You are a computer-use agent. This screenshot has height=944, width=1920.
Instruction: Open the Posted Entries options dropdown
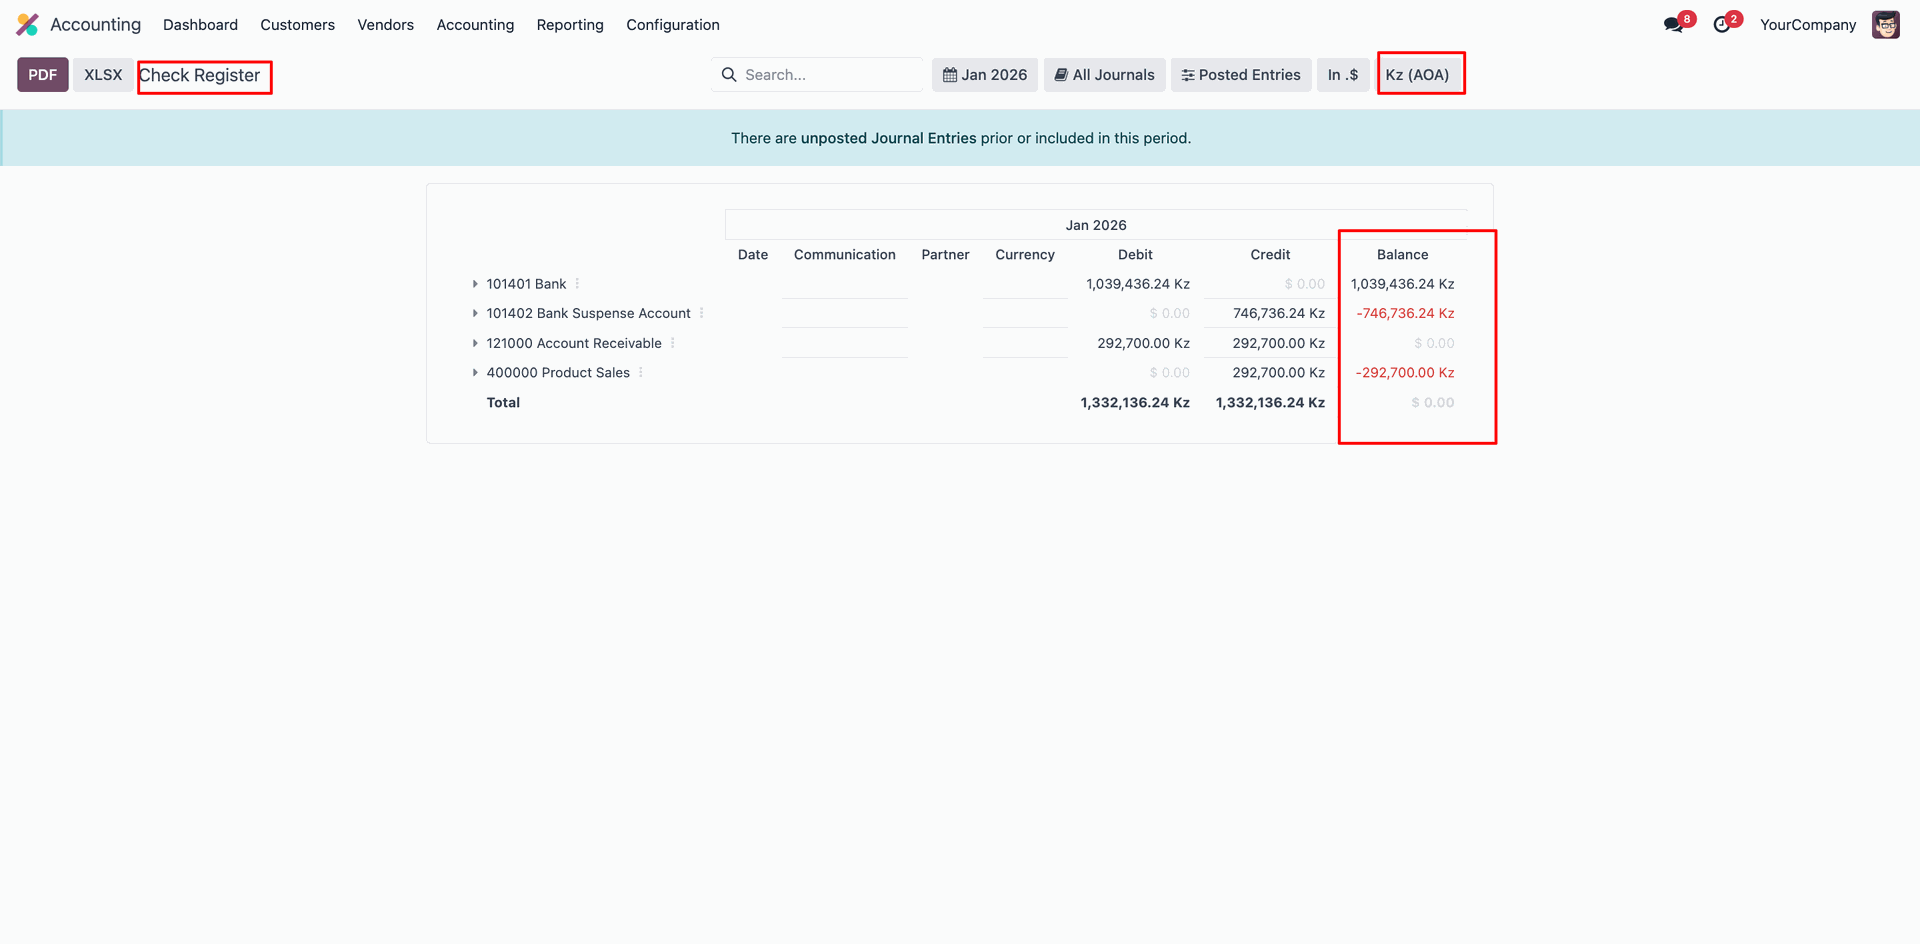(1240, 75)
